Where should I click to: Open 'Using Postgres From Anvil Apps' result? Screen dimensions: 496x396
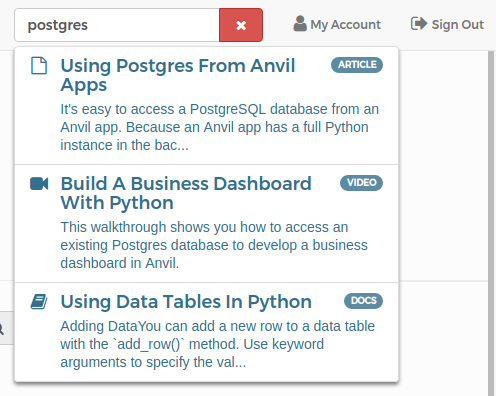[x=178, y=75]
